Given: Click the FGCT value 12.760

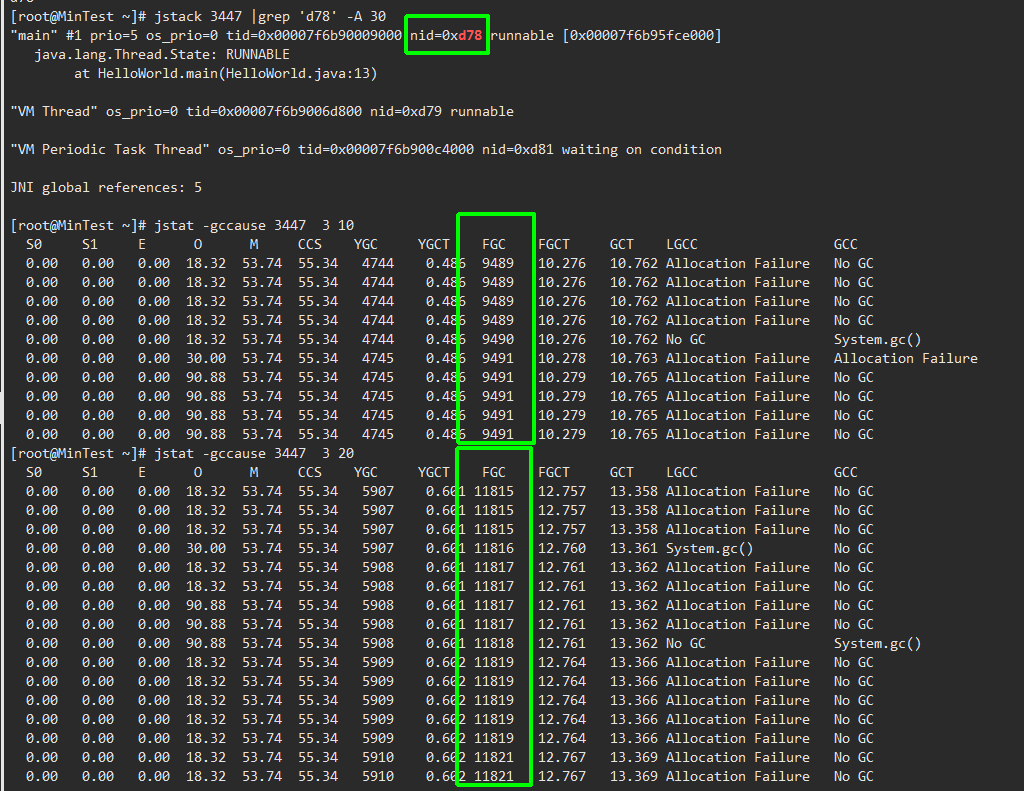Looking at the screenshot, I should [x=562, y=549].
